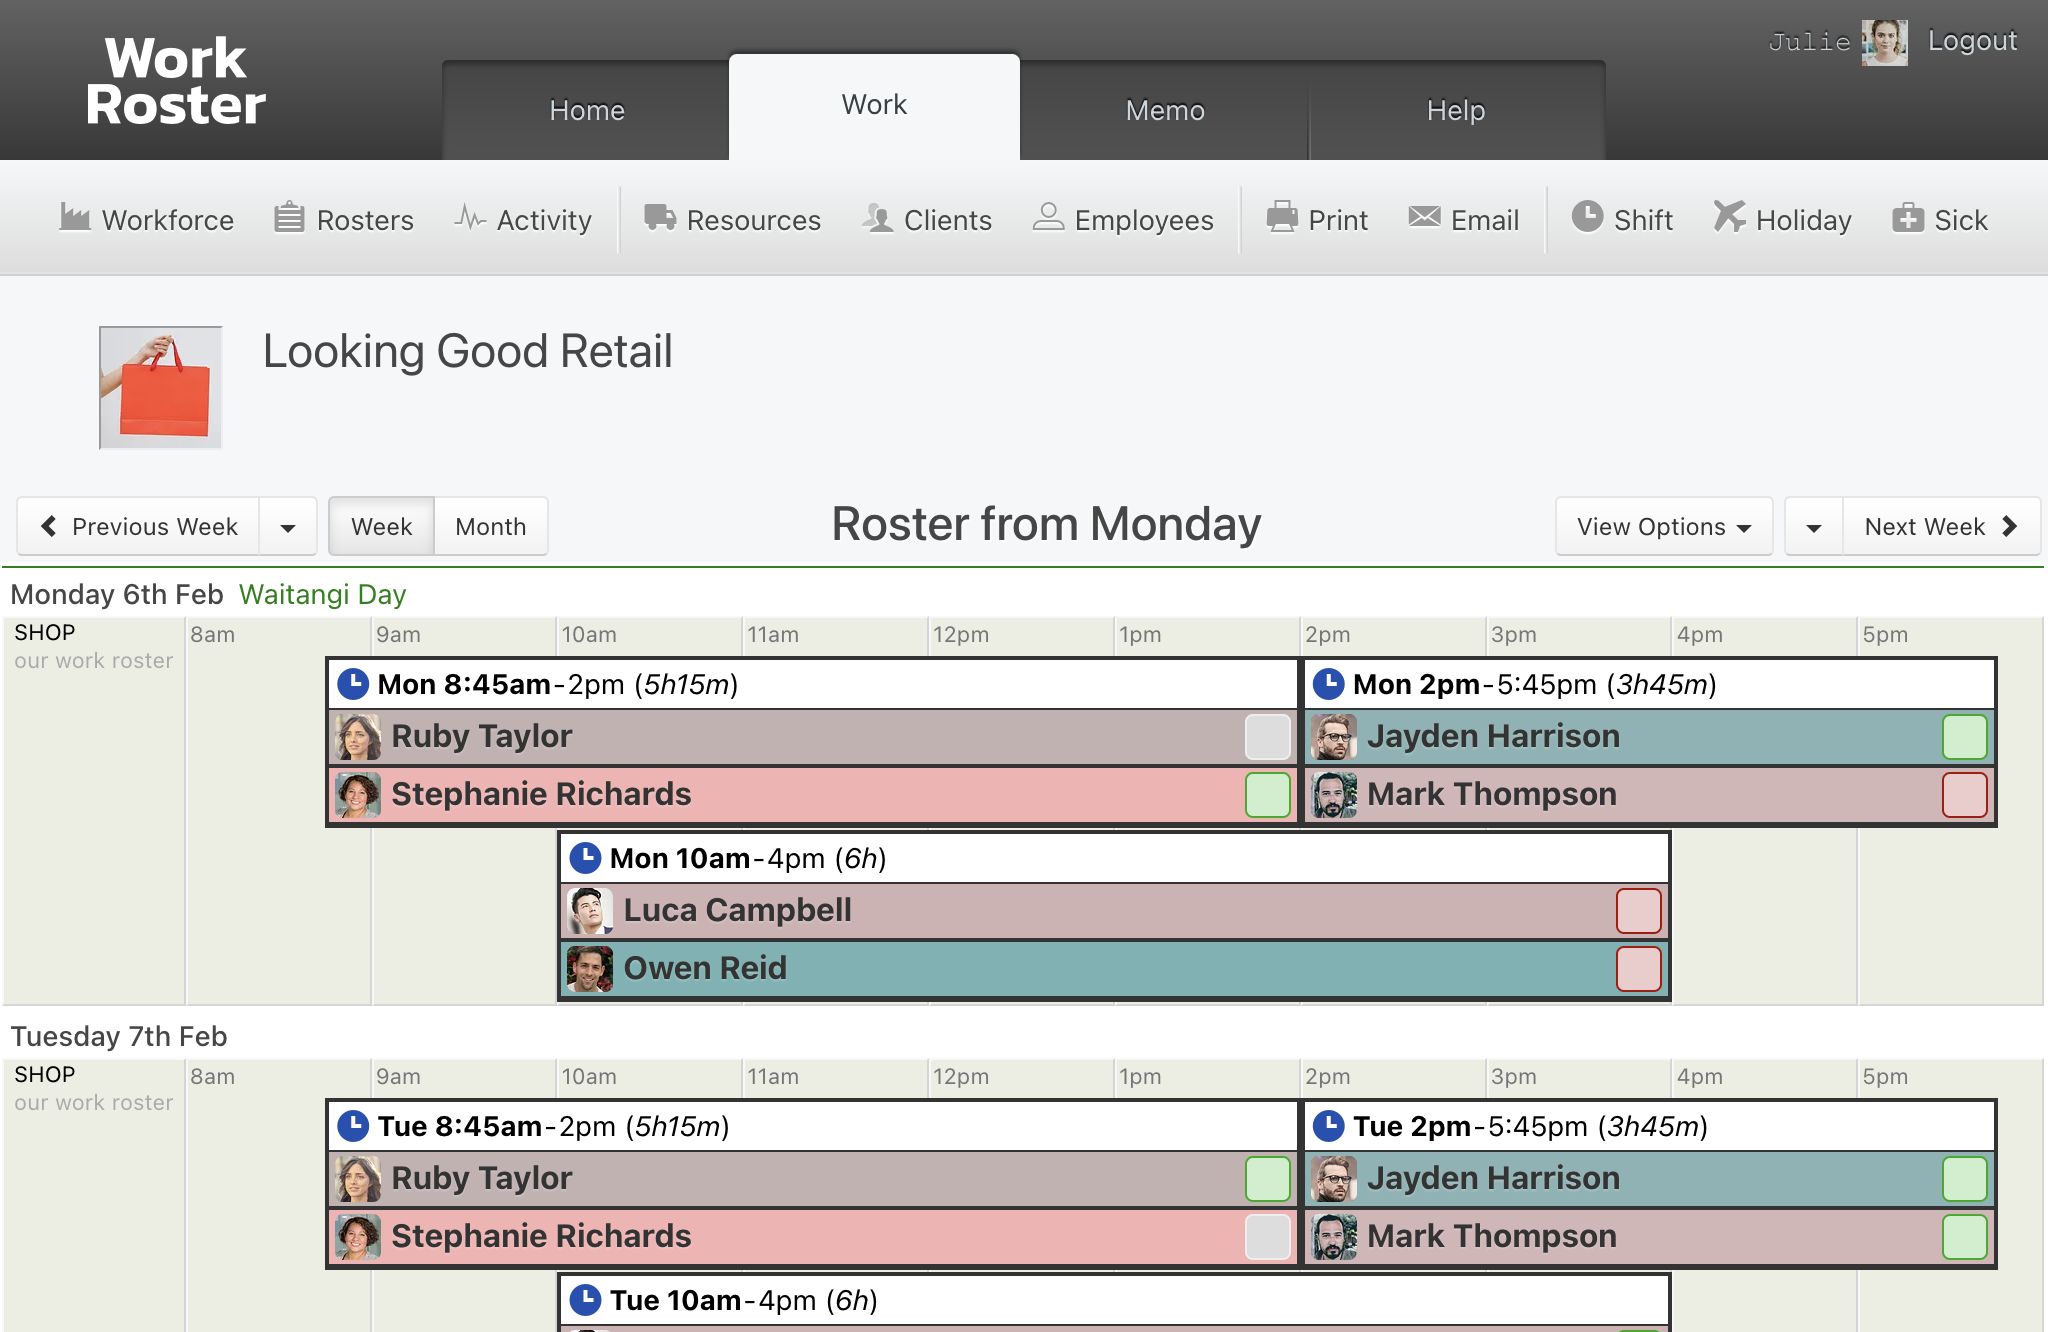Viewport: 2048px width, 1332px height.
Task: Open the Mon 10am-4pm shift header
Action: click(x=1114, y=858)
